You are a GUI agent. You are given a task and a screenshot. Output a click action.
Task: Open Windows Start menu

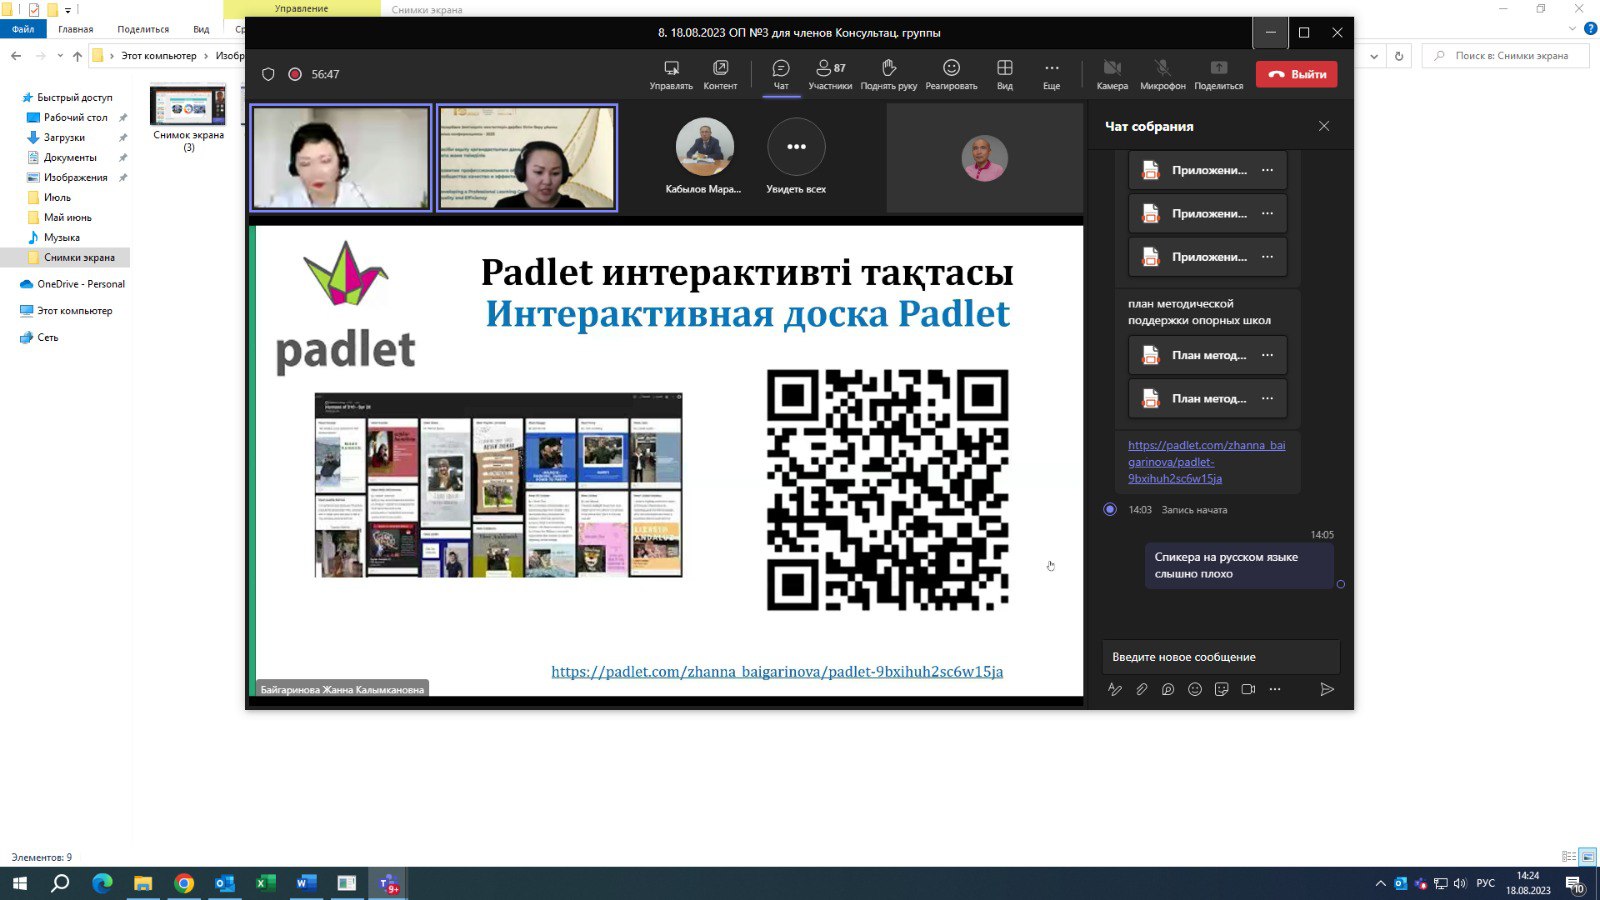pyautogui.click(x=20, y=883)
